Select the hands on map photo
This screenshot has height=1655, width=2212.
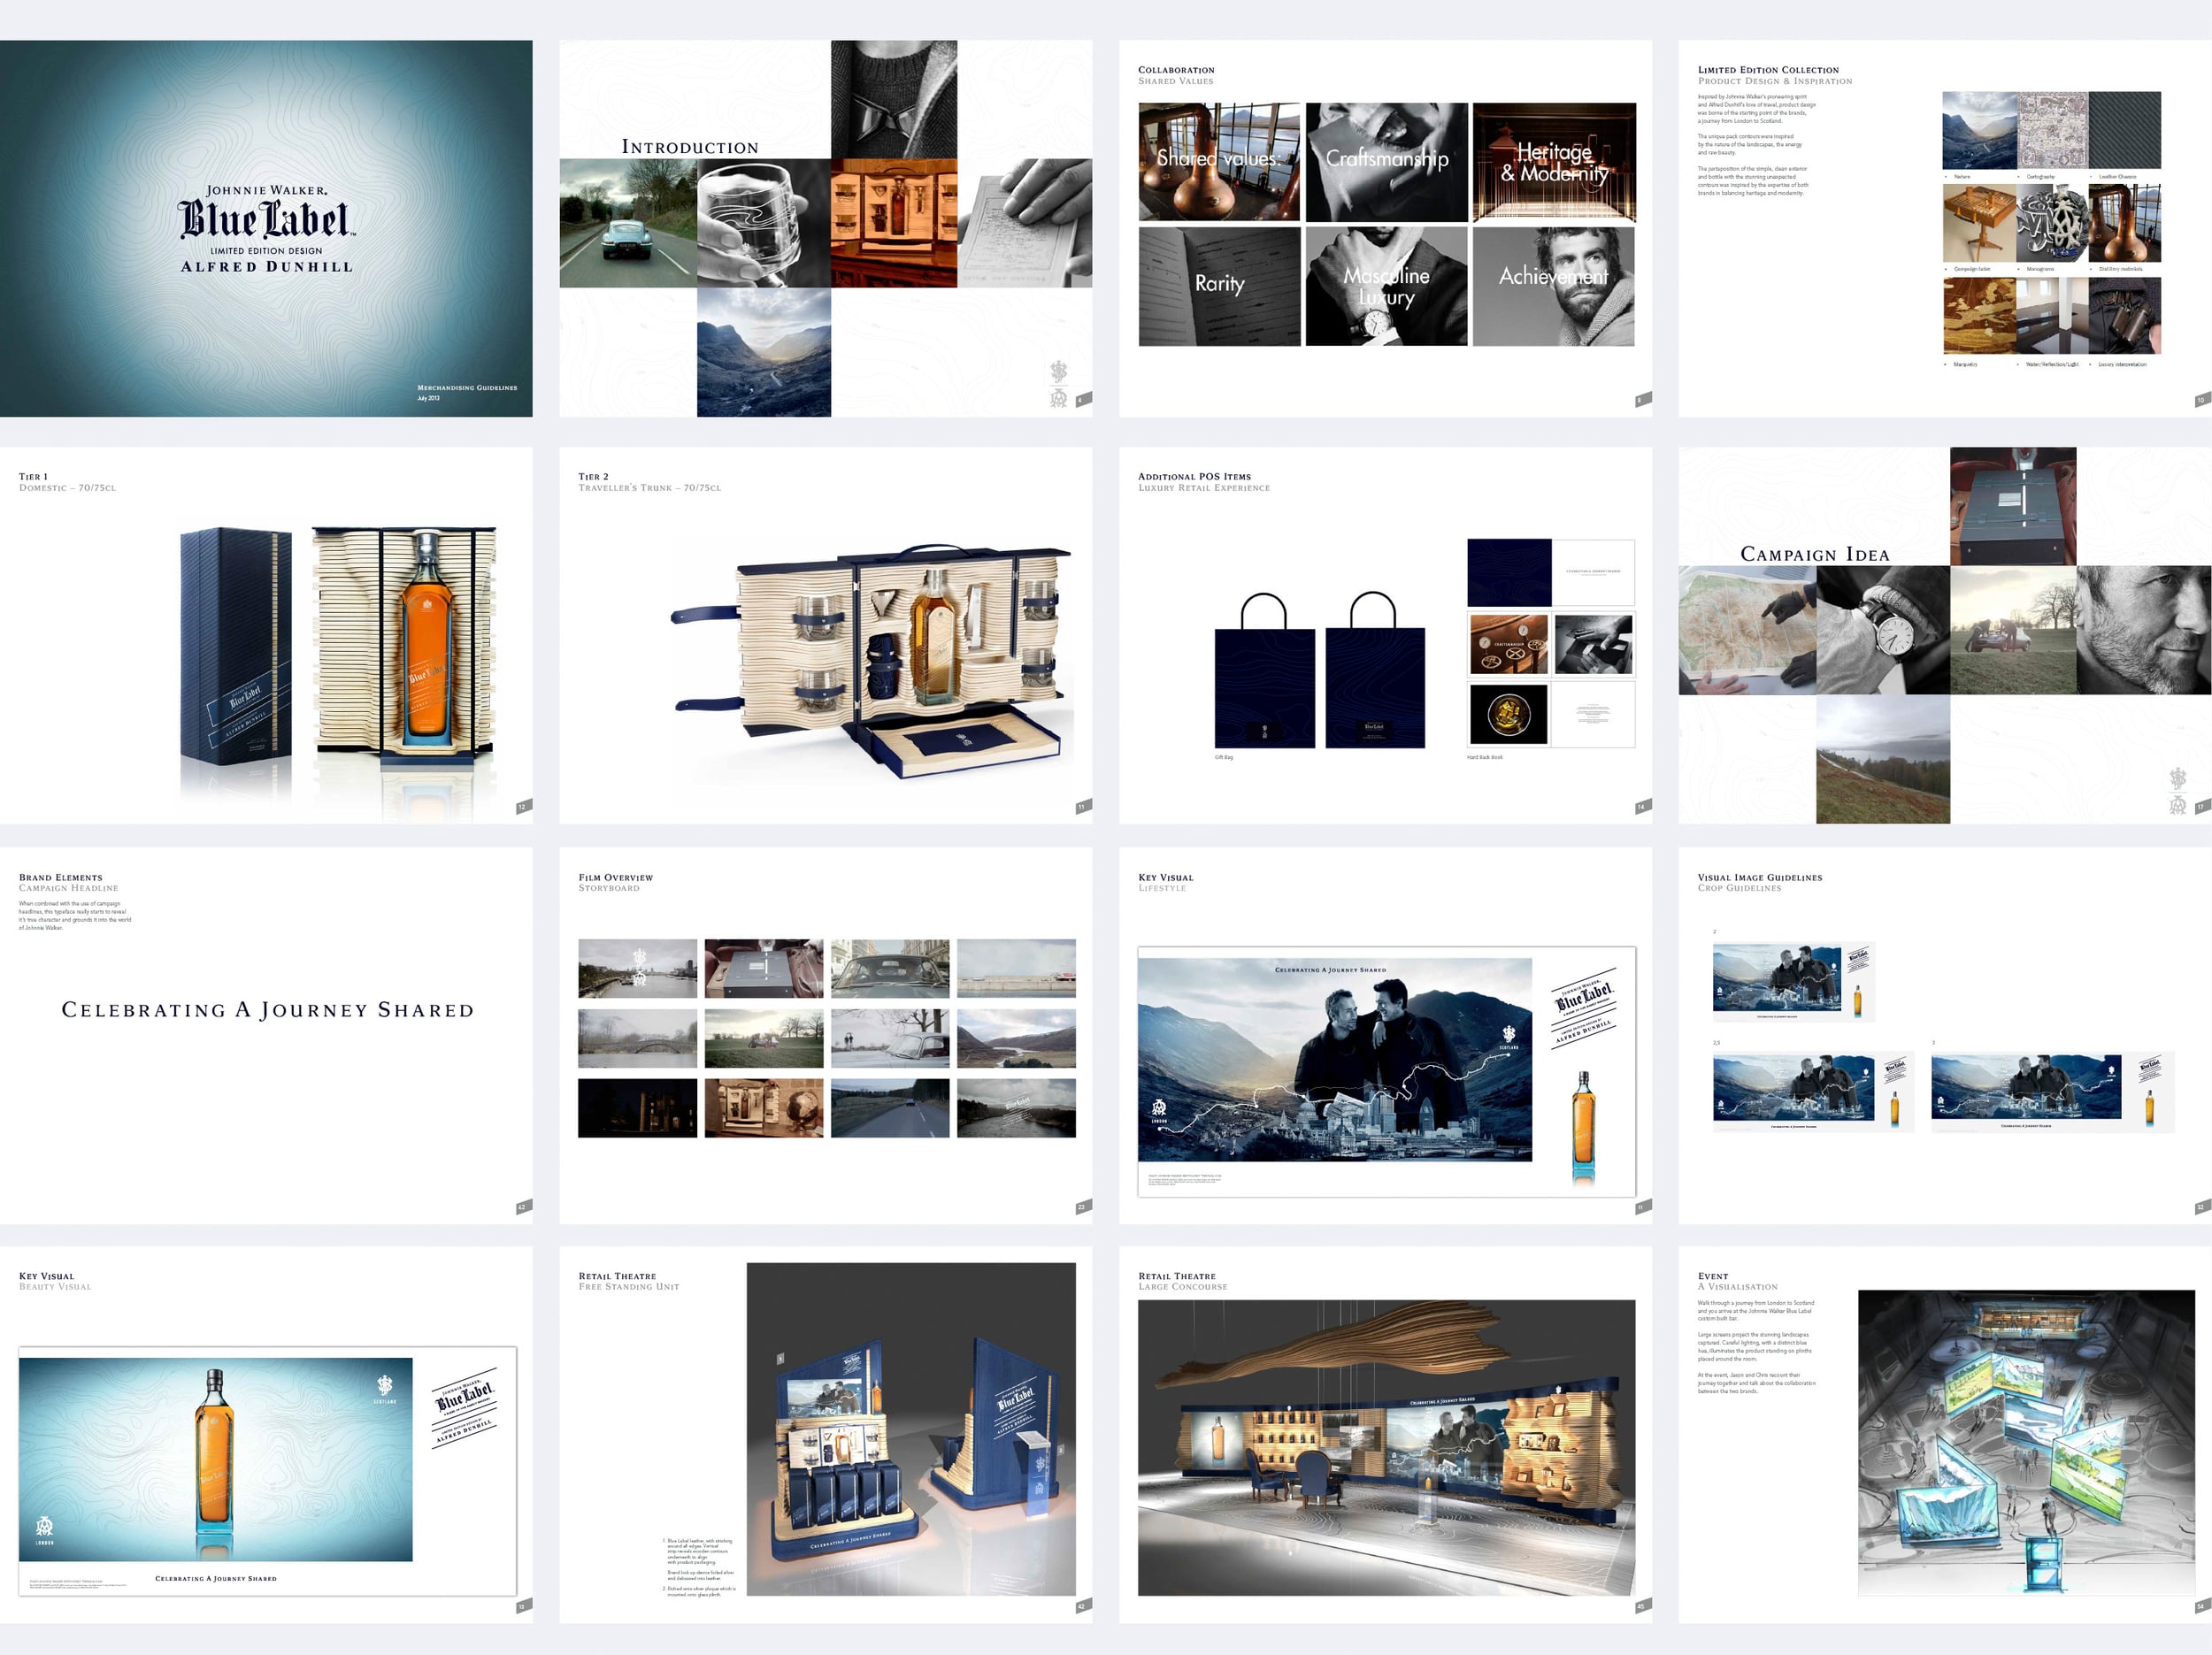(1747, 630)
